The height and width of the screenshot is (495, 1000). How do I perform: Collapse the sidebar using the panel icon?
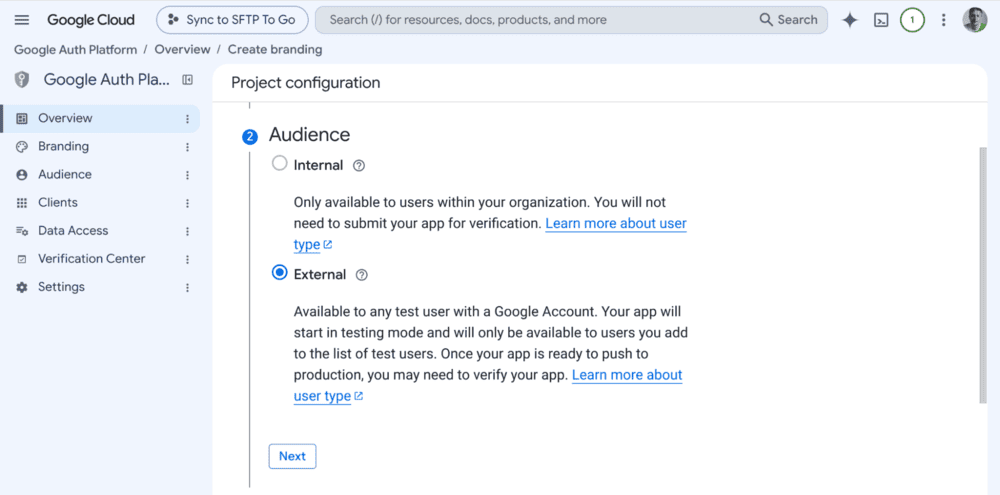point(187,80)
